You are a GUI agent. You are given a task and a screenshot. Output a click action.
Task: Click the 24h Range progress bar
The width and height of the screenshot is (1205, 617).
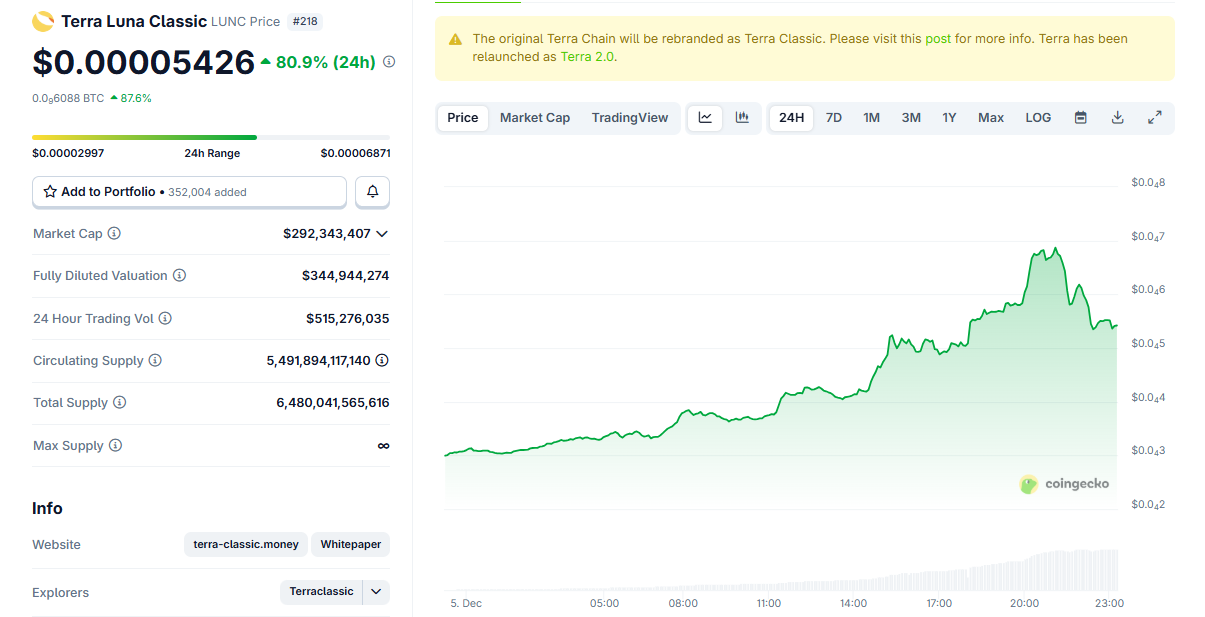(x=211, y=137)
